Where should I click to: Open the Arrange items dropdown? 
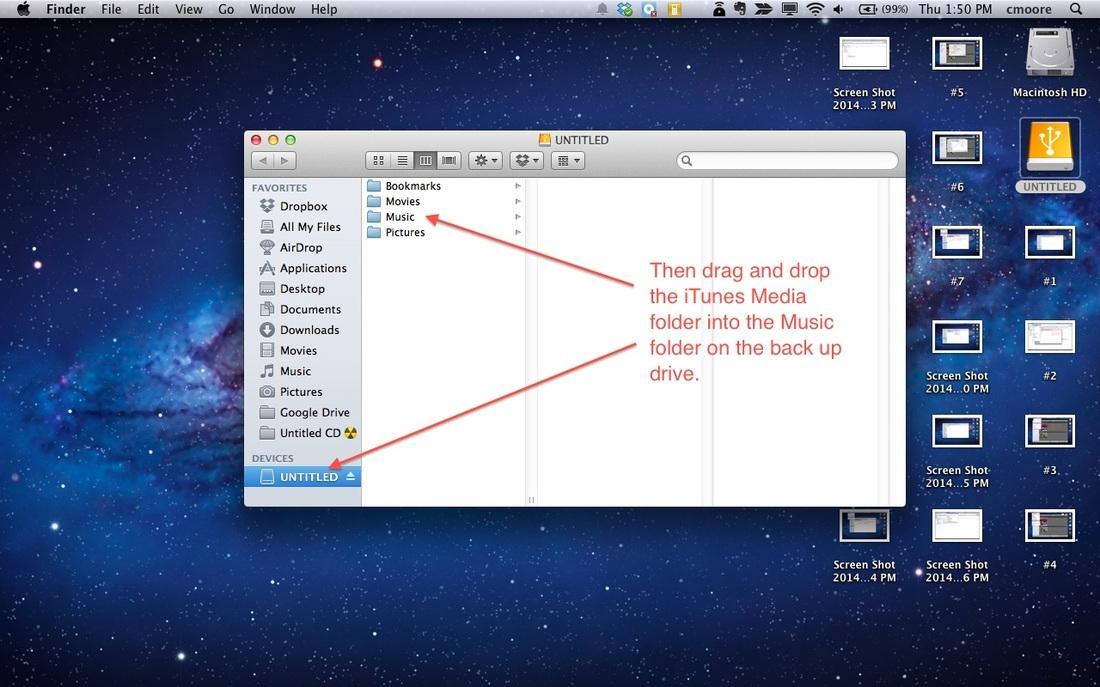pyautogui.click(x=567, y=161)
